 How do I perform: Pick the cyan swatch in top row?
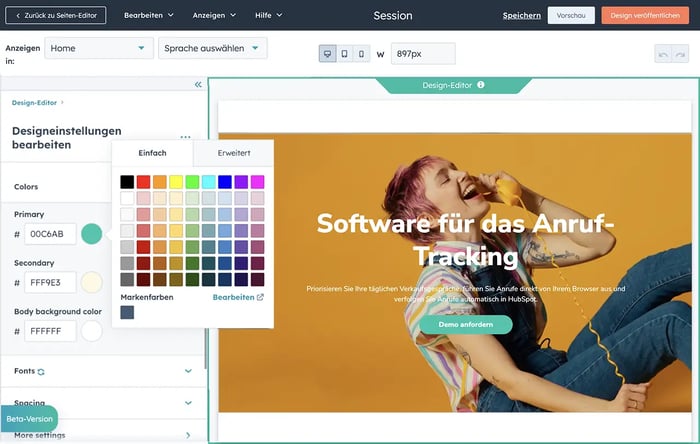(208, 182)
